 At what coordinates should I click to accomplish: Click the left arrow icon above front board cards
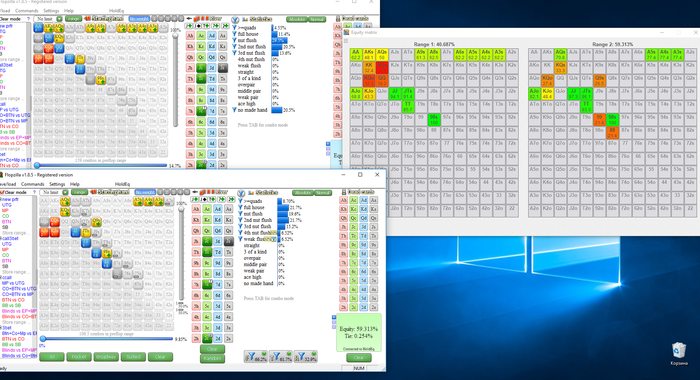(x=195, y=192)
